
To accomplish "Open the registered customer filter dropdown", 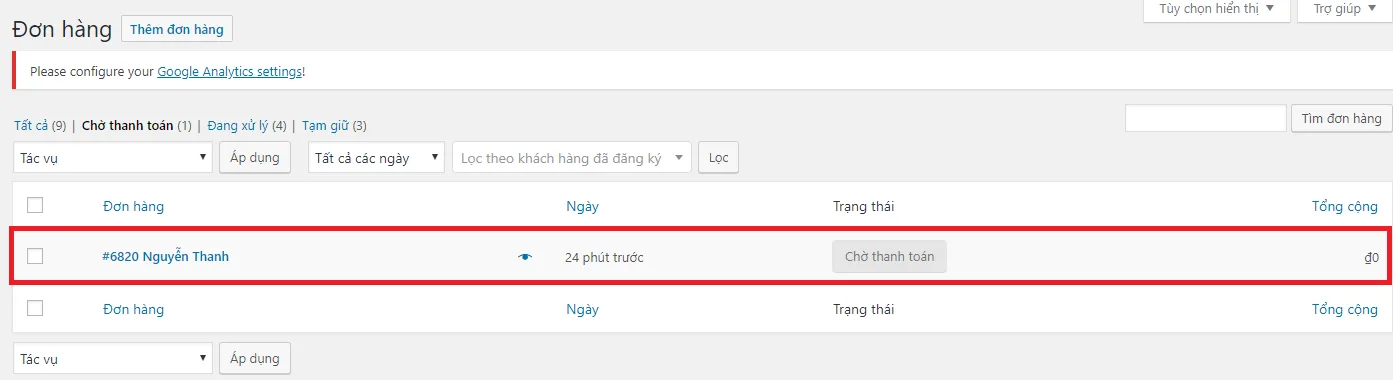I will (x=572, y=158).
